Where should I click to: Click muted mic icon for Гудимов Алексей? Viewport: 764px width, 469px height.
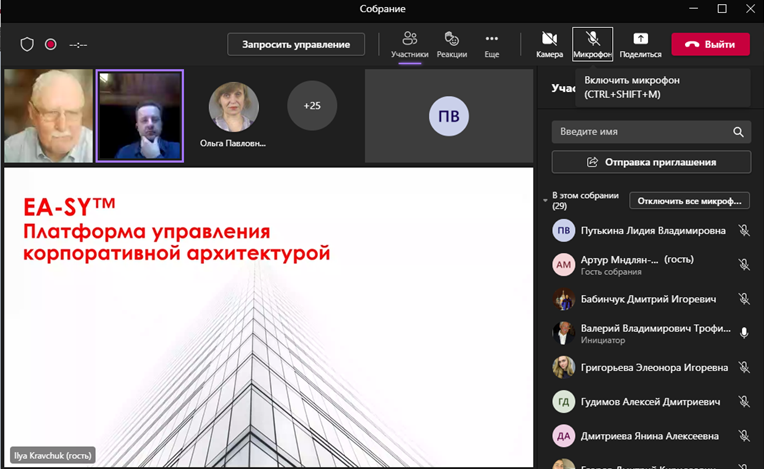tap(744, 402)
